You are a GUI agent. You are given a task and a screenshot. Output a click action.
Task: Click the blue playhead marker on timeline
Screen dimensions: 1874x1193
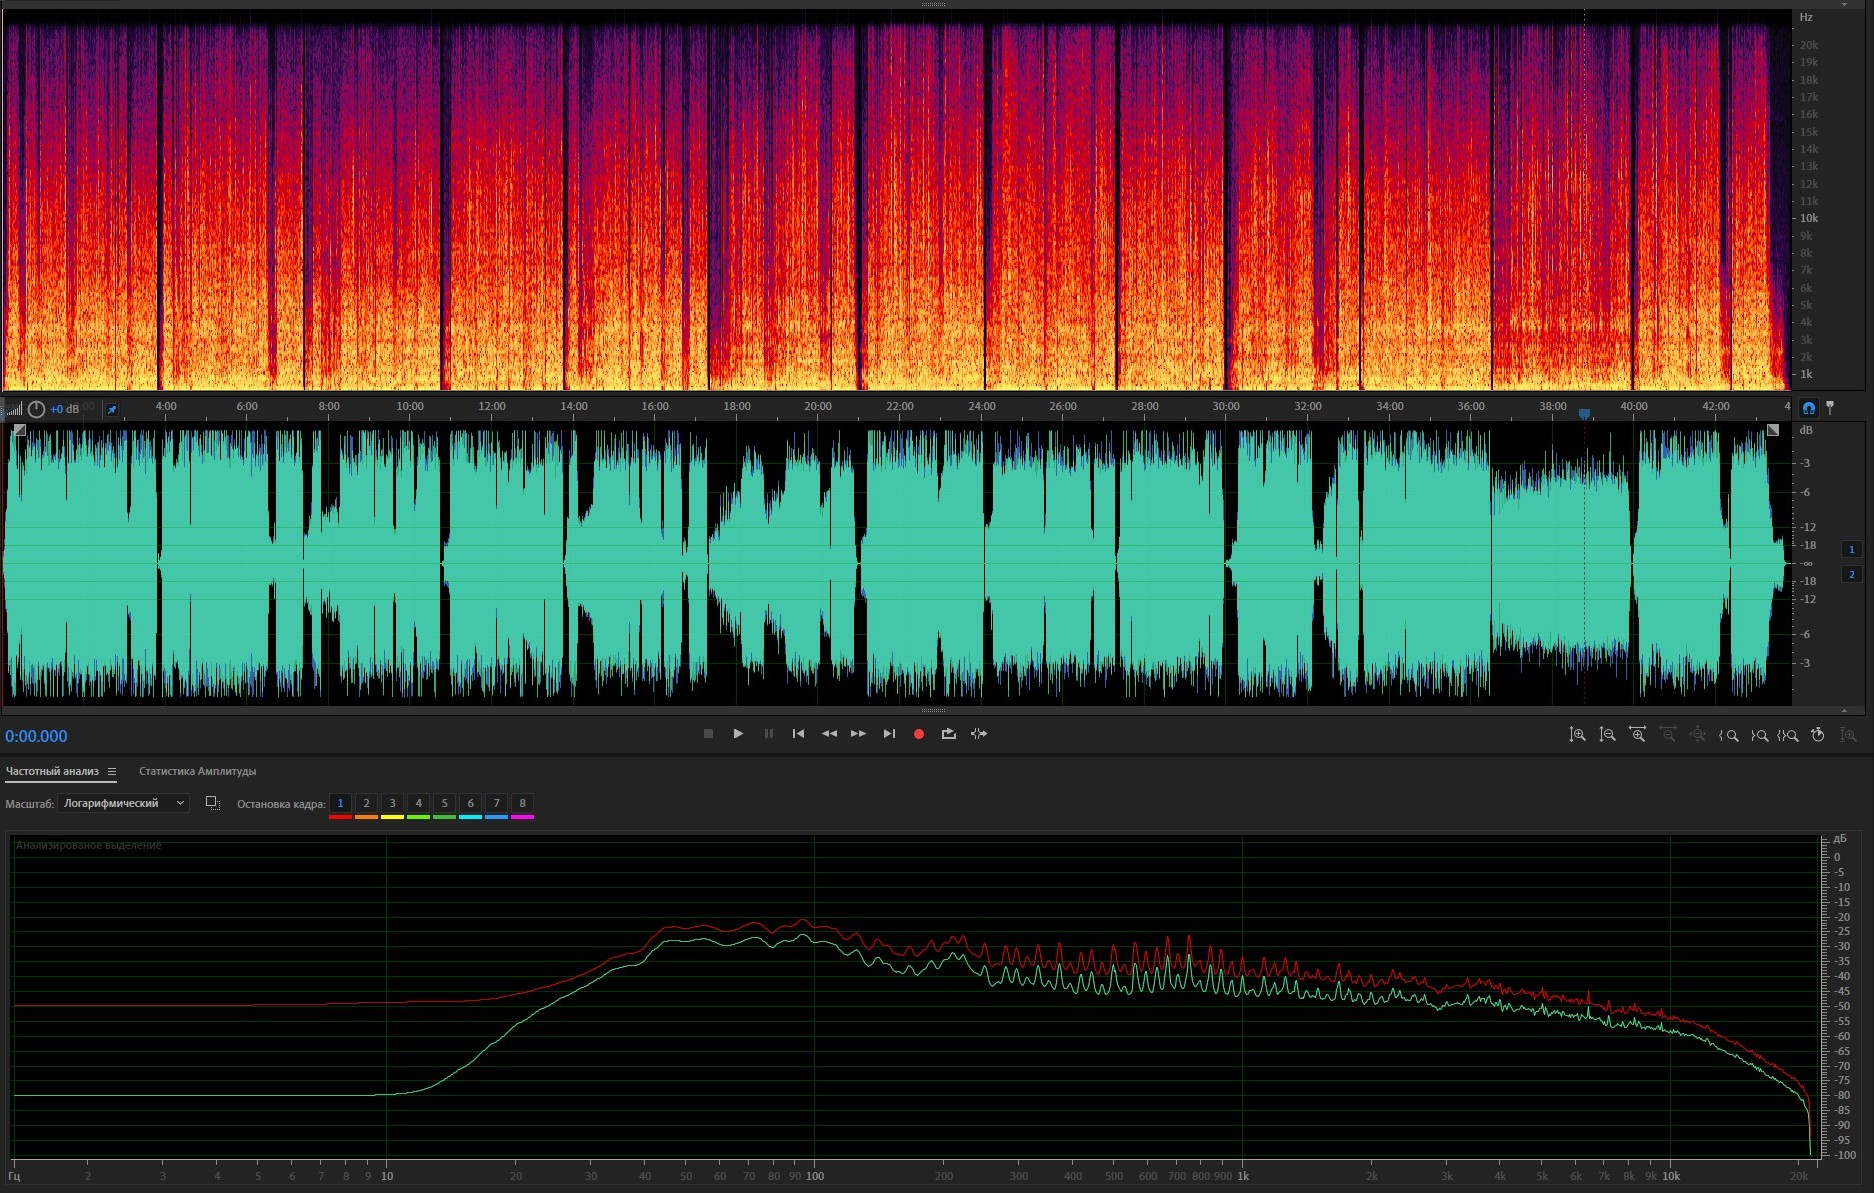tap(1584, 413)
